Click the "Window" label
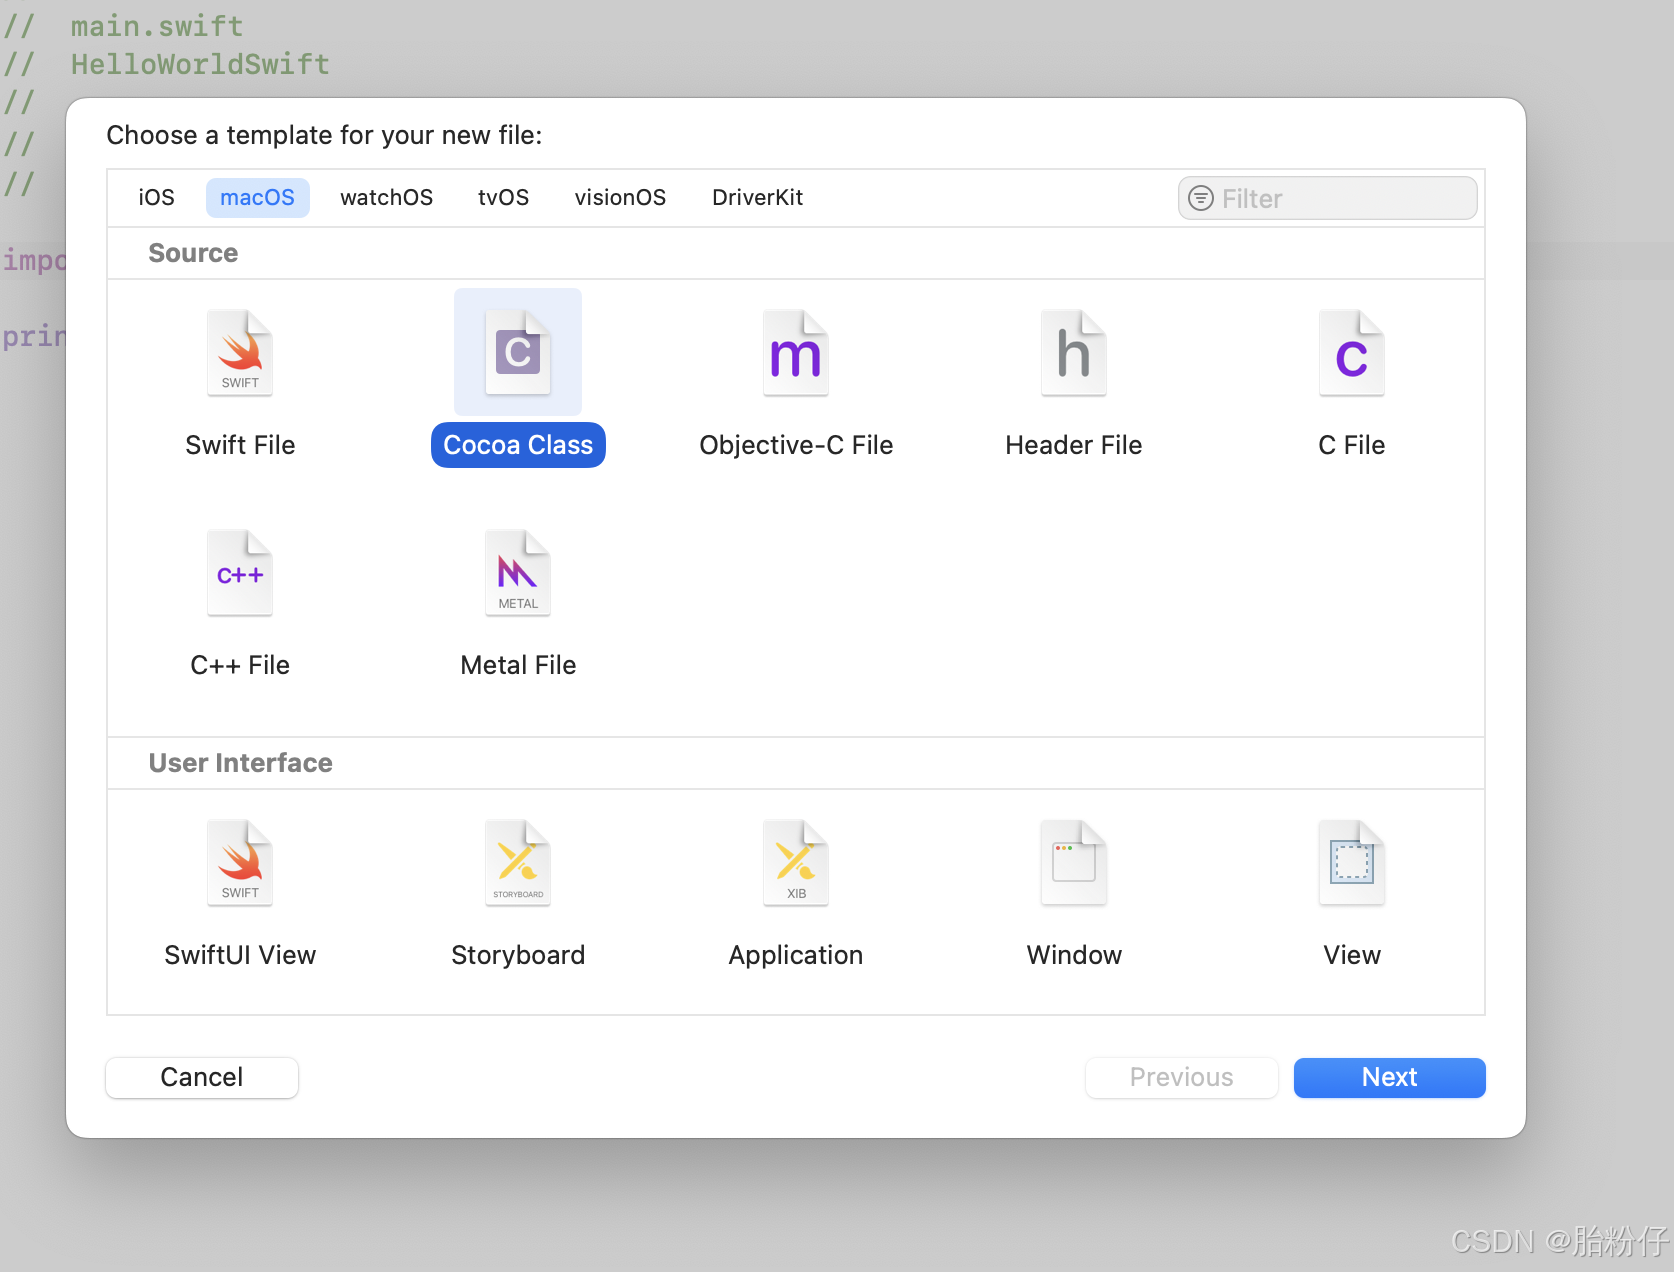Image resolution: width=1674 pixels, height=1272 pixels. (1074, 955)
